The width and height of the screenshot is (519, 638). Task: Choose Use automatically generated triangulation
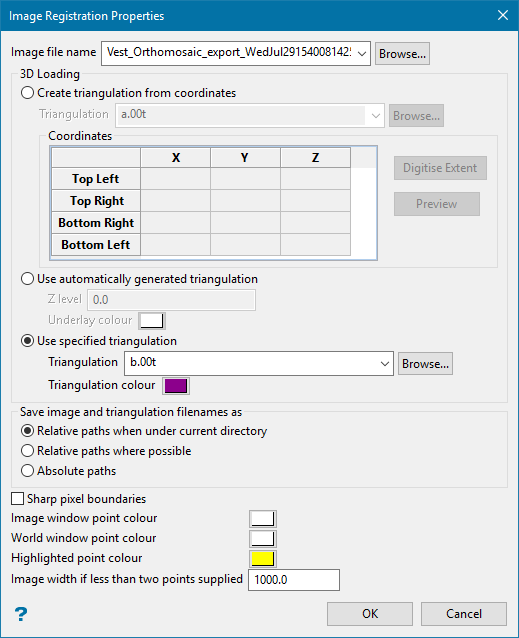(x=27, y=279)
